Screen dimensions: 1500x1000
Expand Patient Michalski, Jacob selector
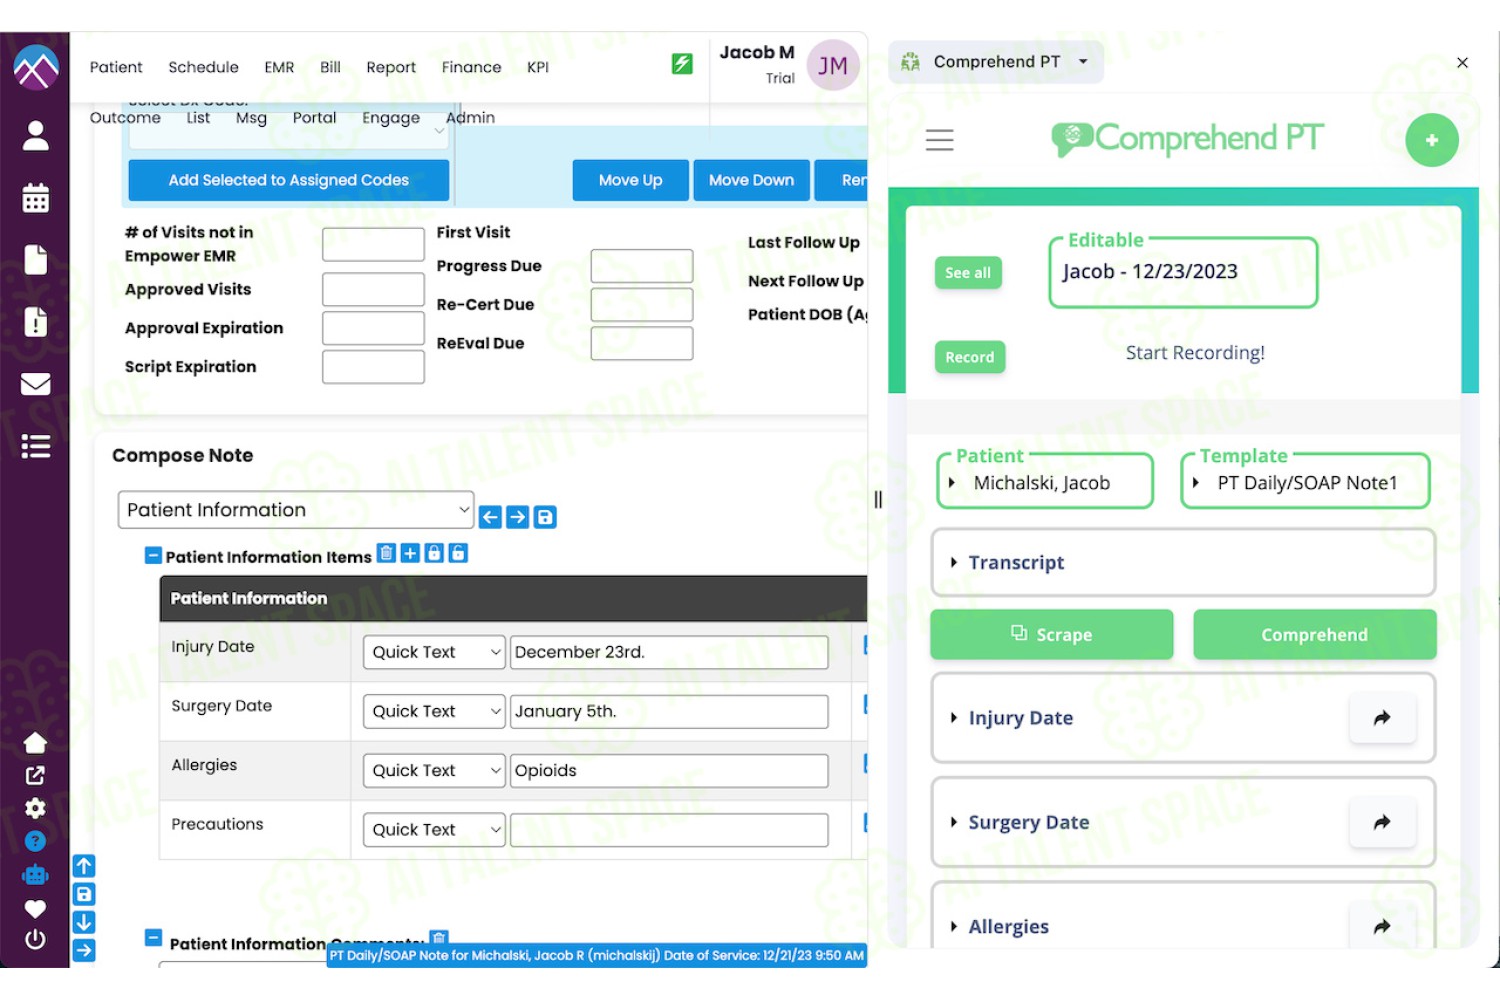point(1045,483)
